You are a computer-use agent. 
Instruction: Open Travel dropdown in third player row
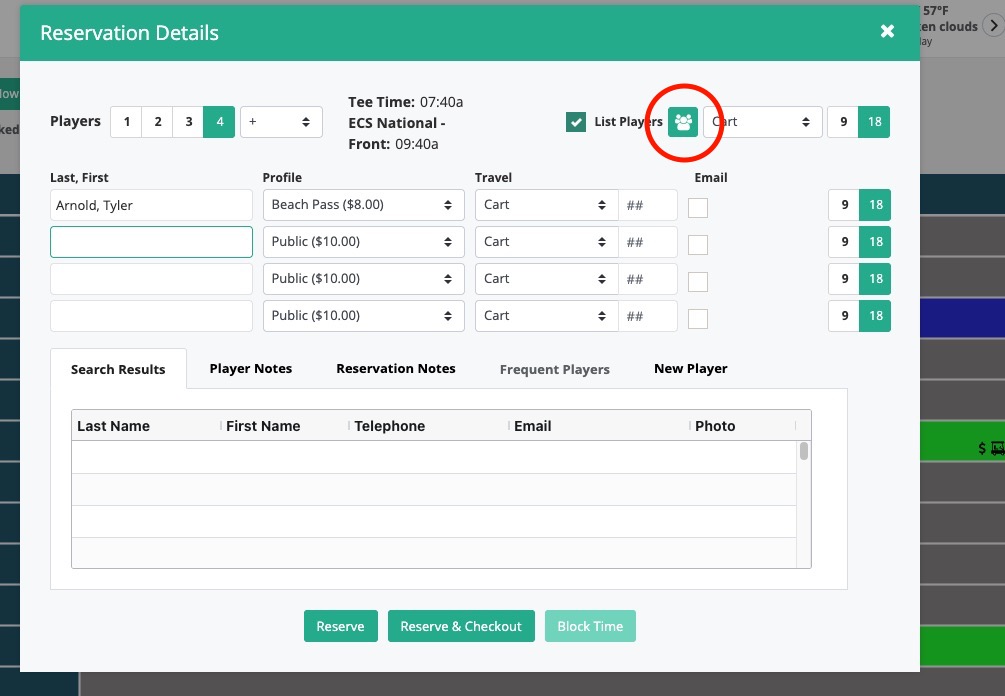(547, 279)
